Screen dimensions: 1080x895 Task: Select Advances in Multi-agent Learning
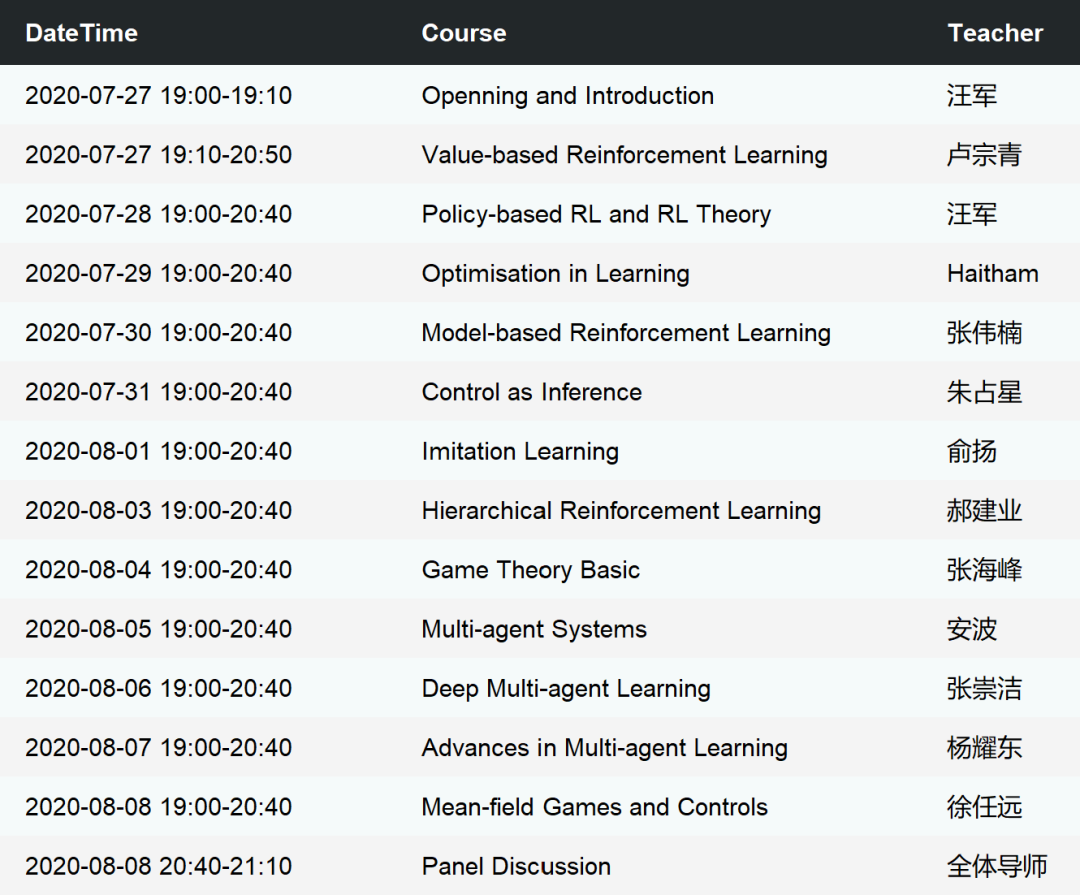point(604,748)
